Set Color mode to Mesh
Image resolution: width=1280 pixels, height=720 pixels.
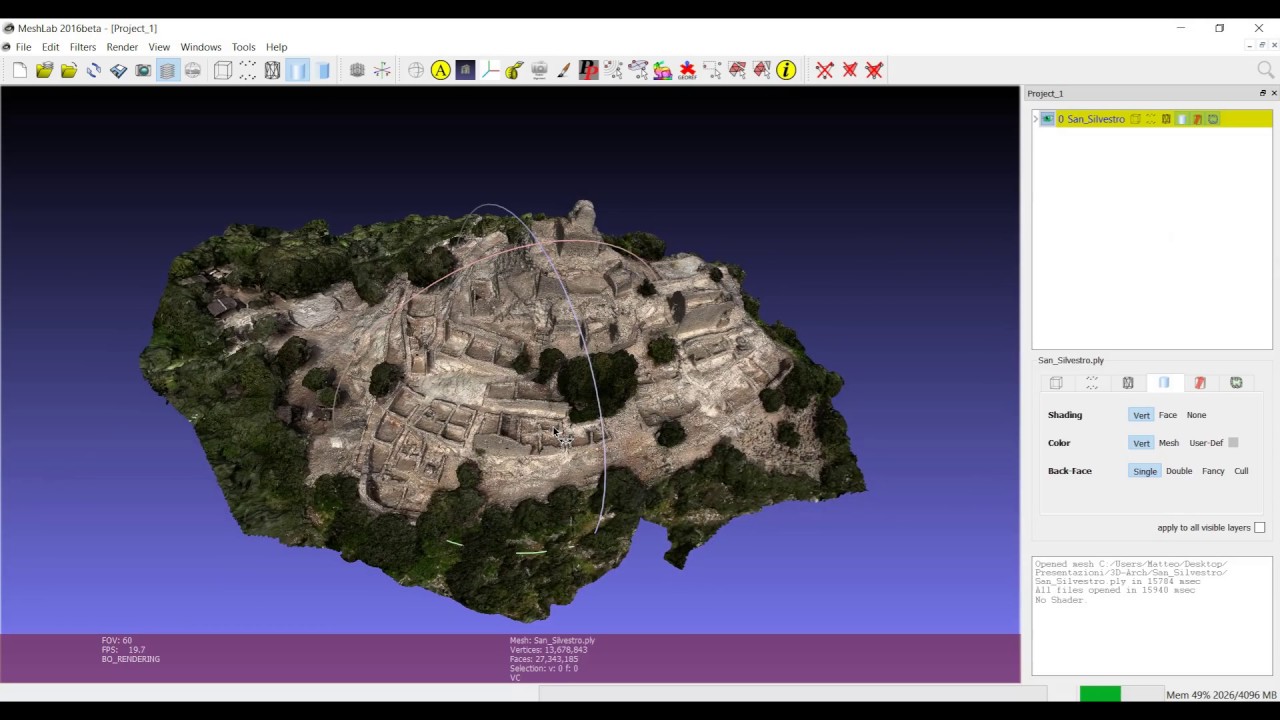(1168, 442)
